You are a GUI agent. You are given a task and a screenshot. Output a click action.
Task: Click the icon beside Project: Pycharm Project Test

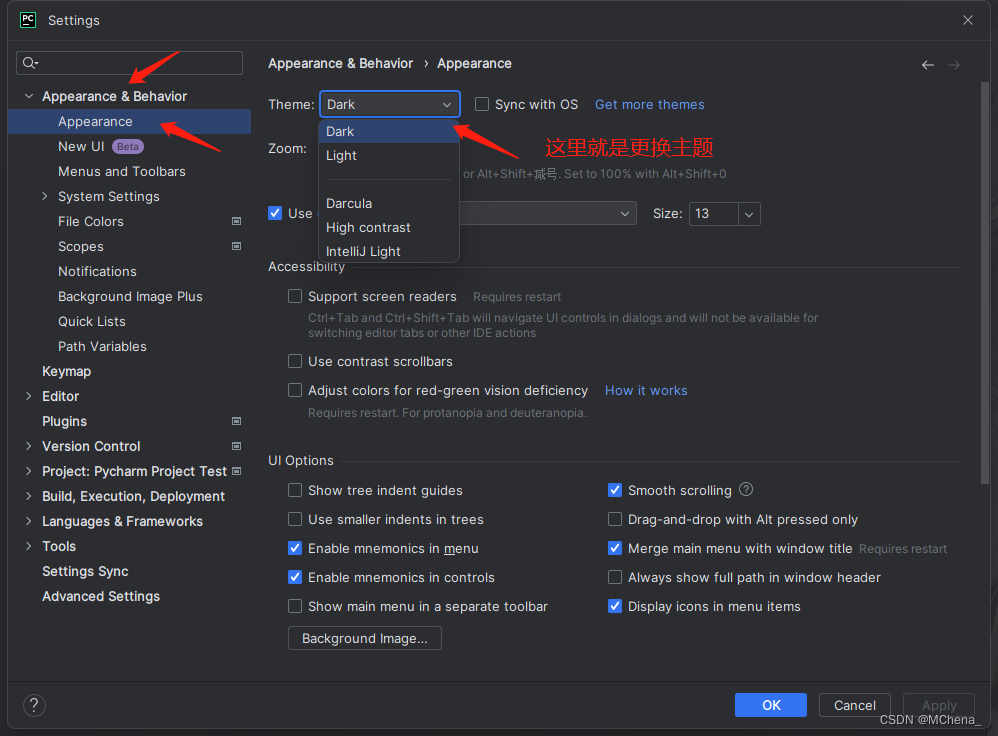[x=236, y=471]
